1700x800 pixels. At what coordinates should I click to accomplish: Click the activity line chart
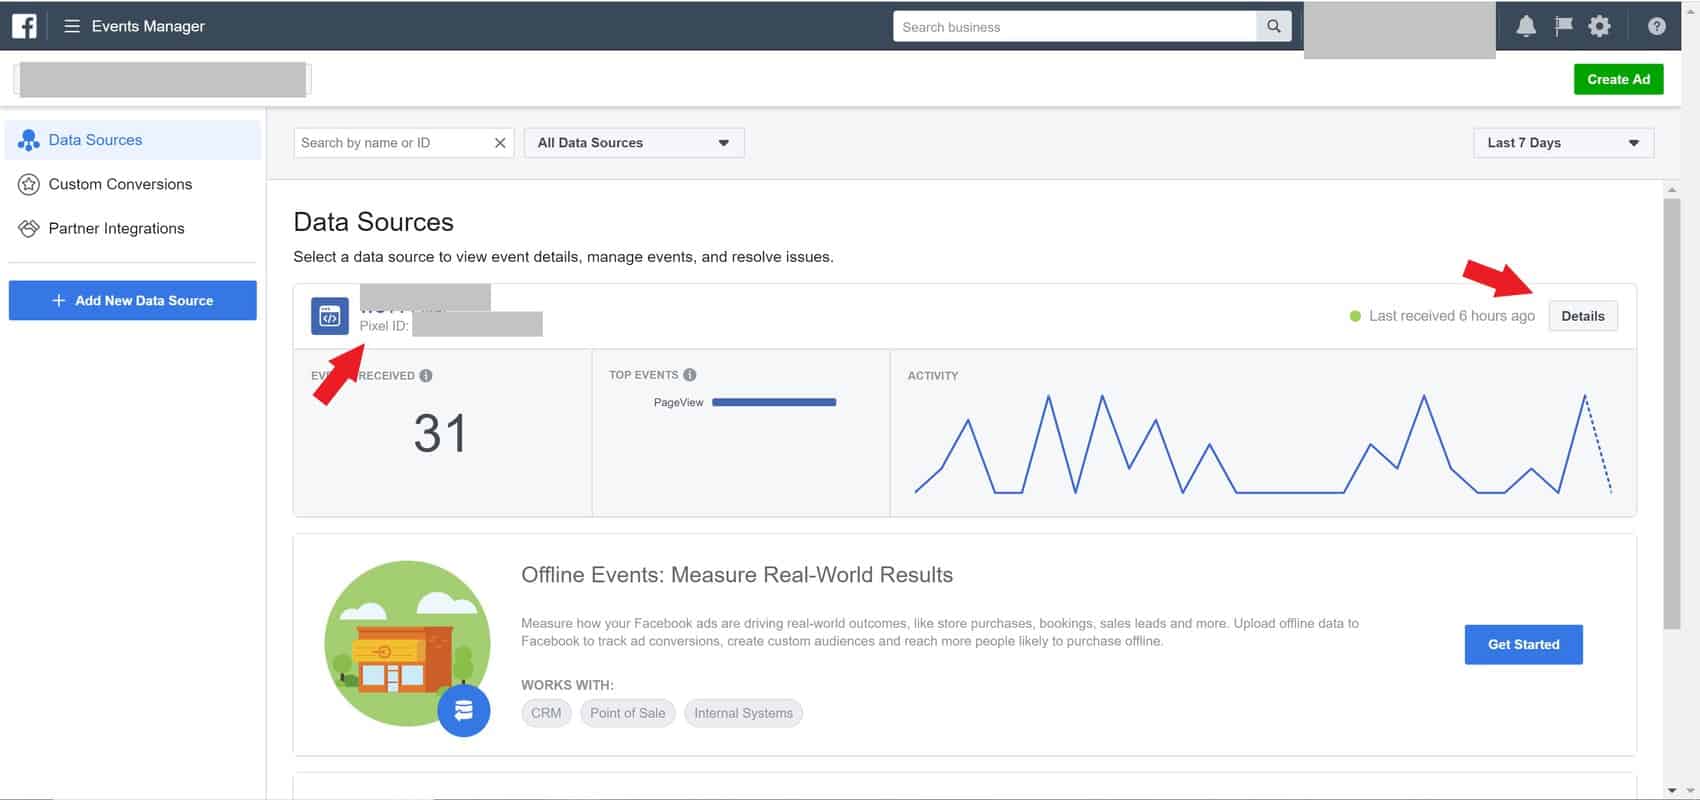1263,444
